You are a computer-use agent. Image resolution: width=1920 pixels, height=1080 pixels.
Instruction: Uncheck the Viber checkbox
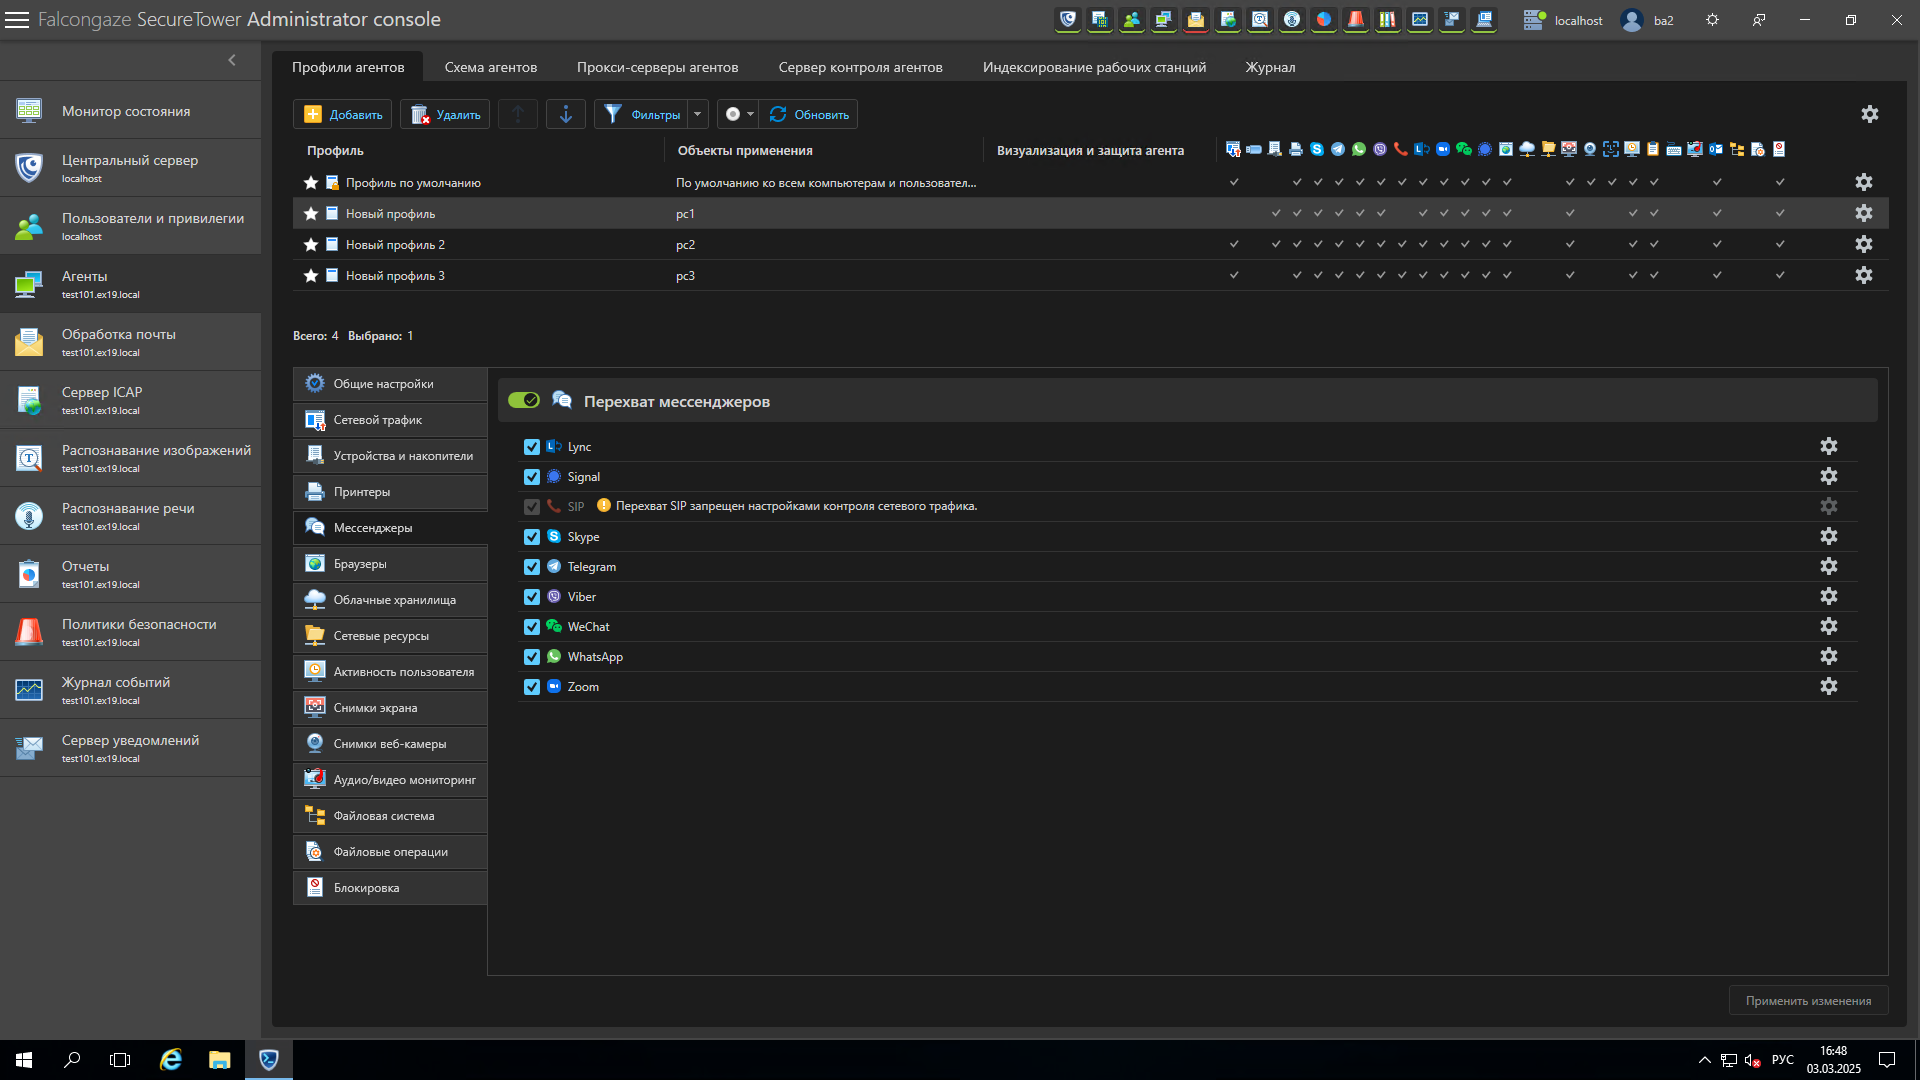[532, 597]
